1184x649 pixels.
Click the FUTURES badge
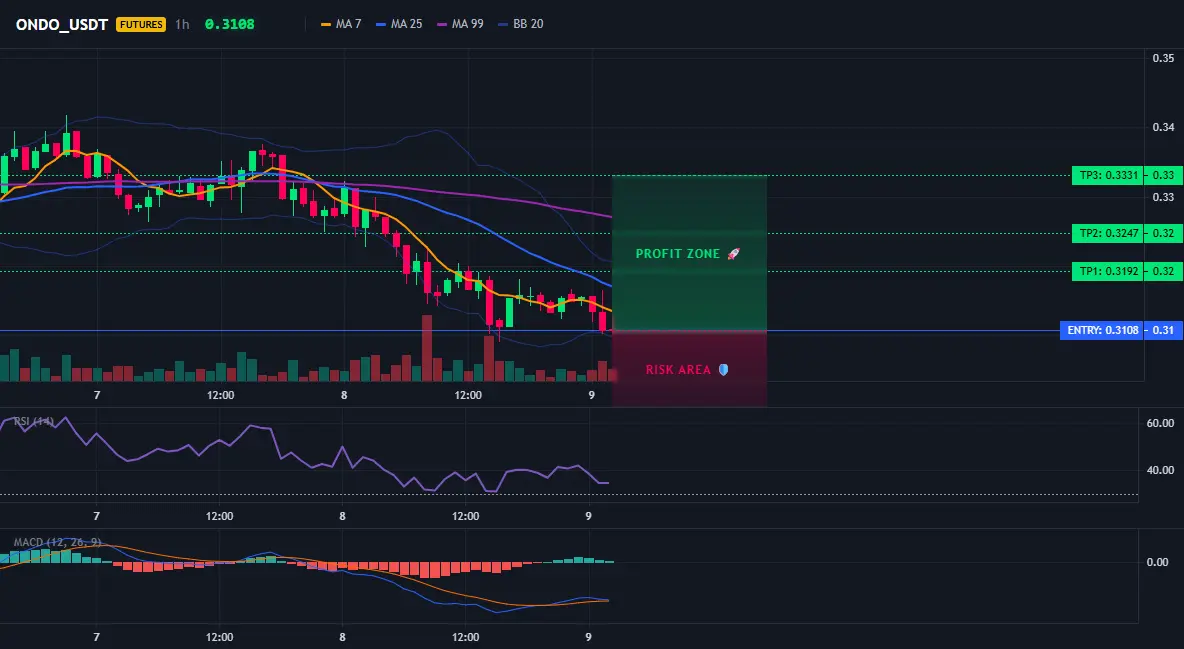click(x=140, y=24)
